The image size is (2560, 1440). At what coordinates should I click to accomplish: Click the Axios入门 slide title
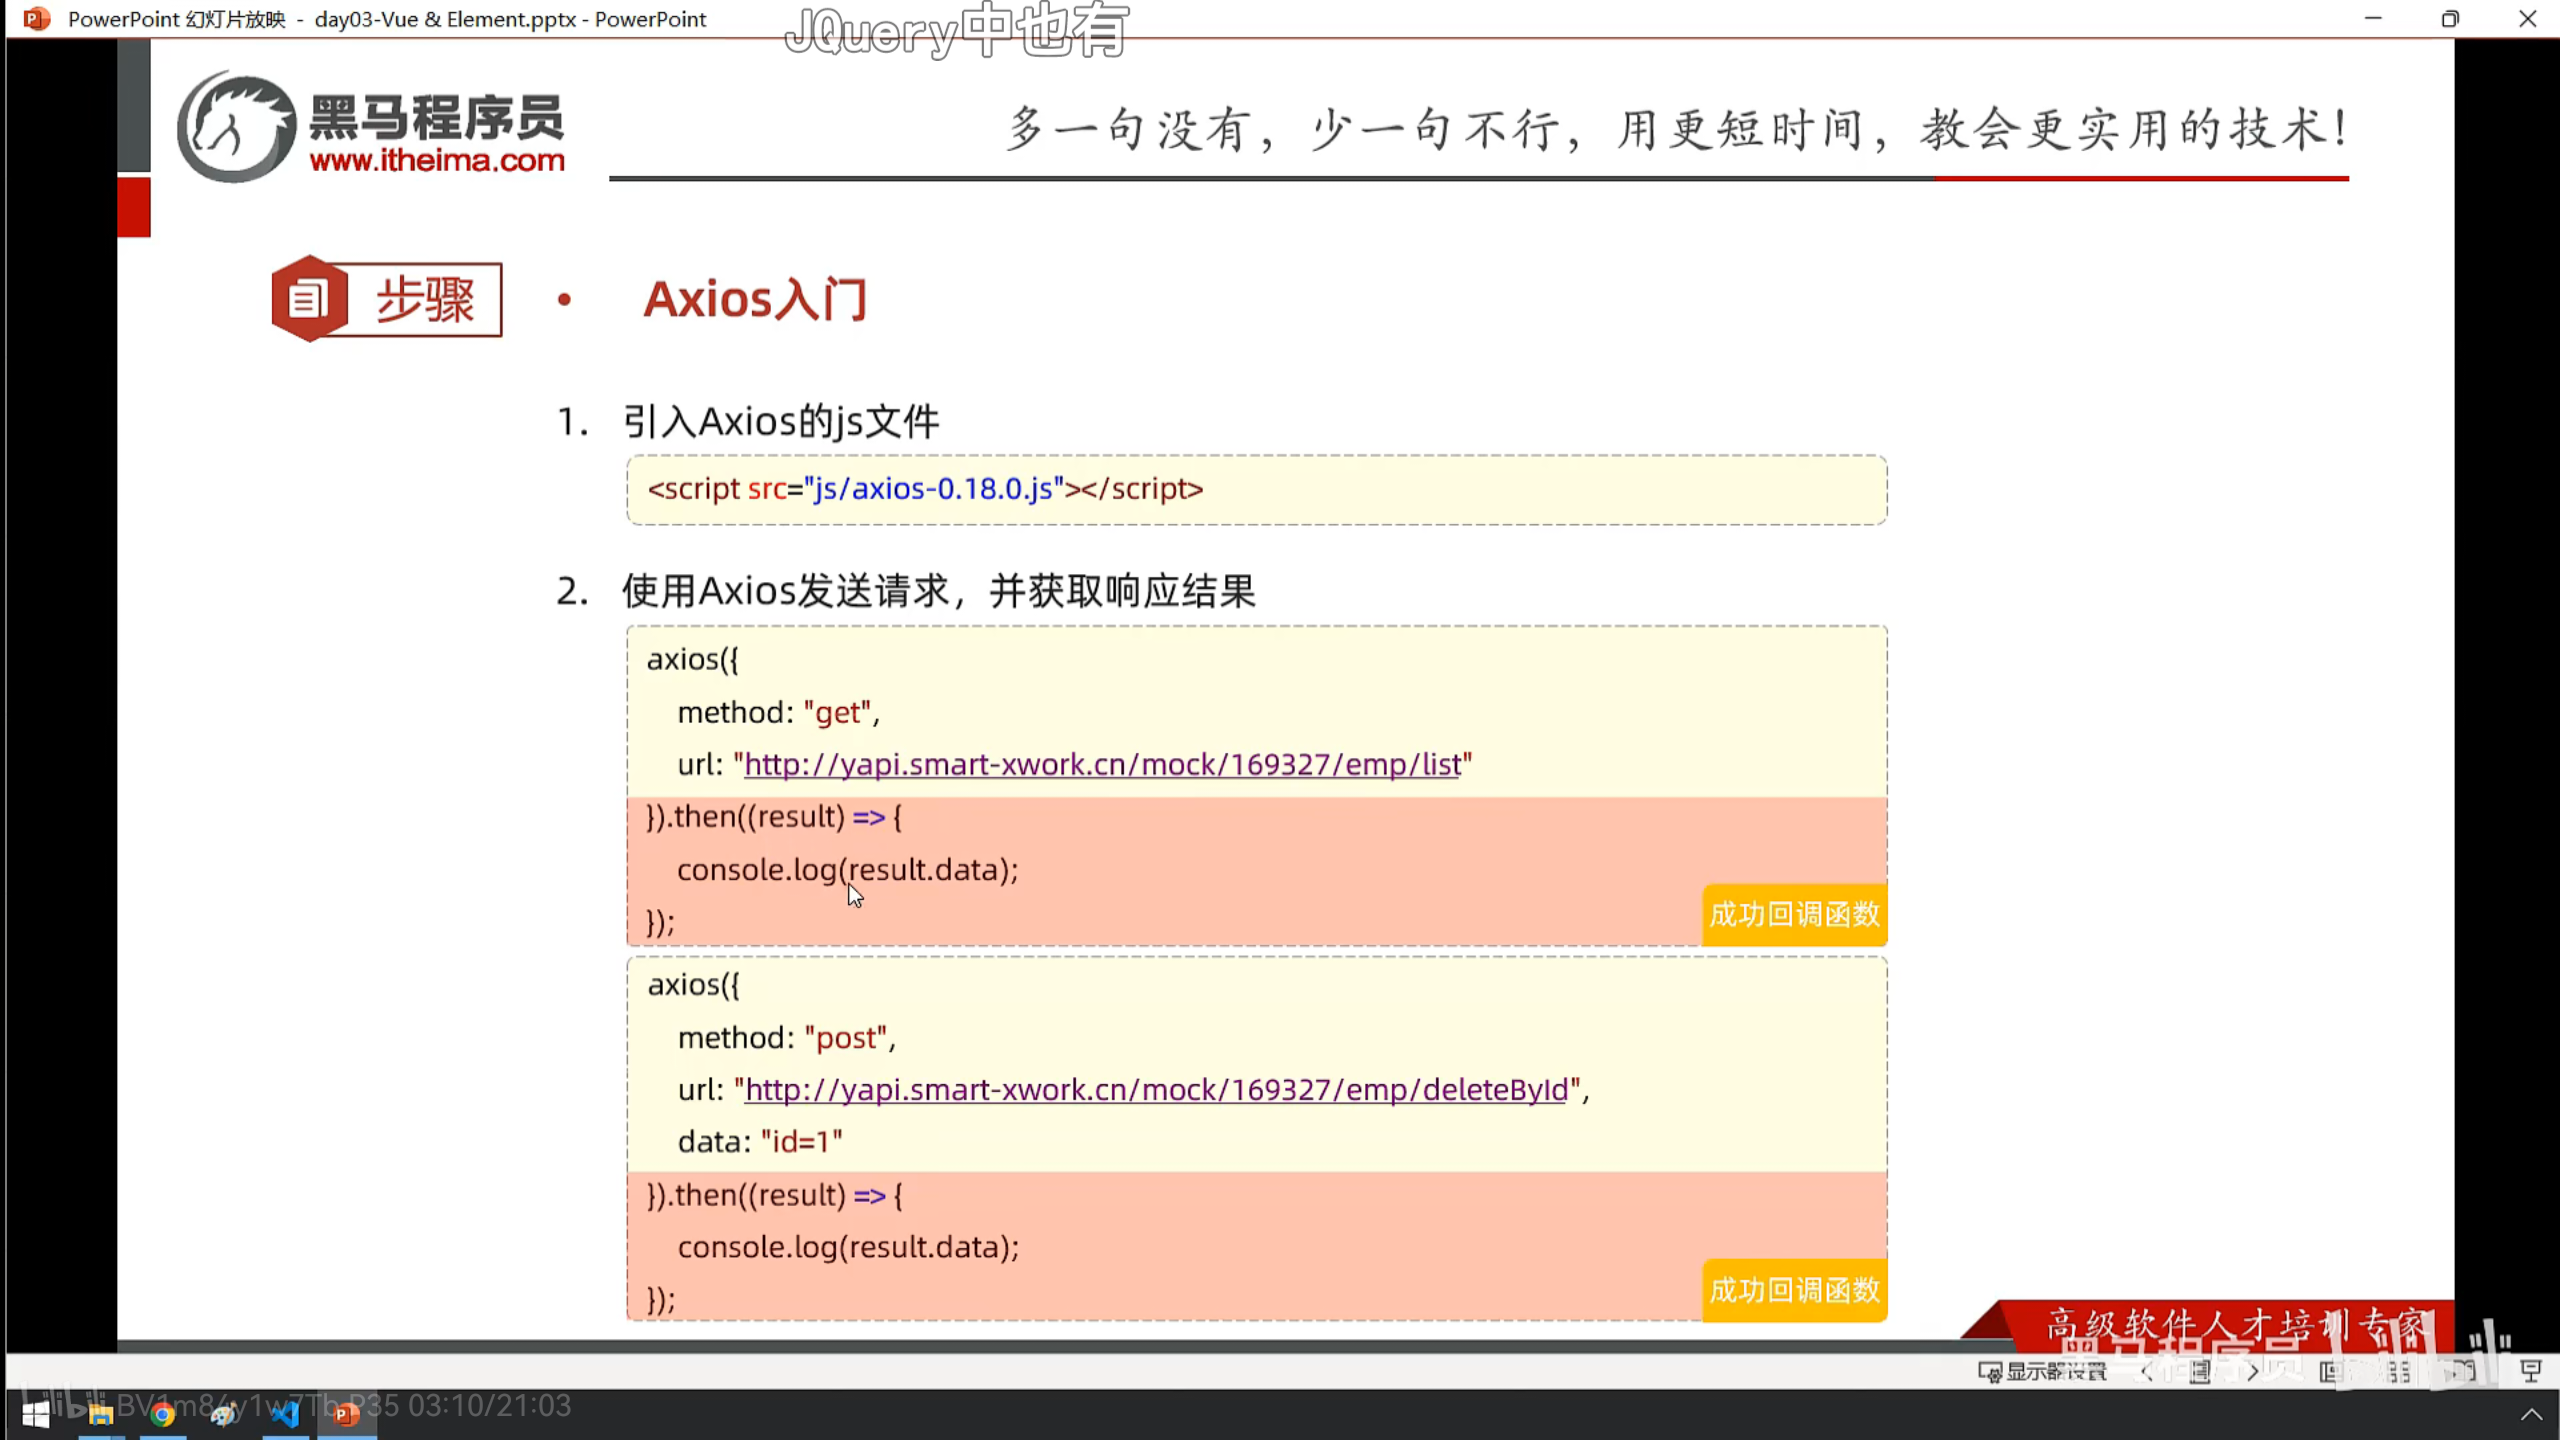click(x=755, y=299)
